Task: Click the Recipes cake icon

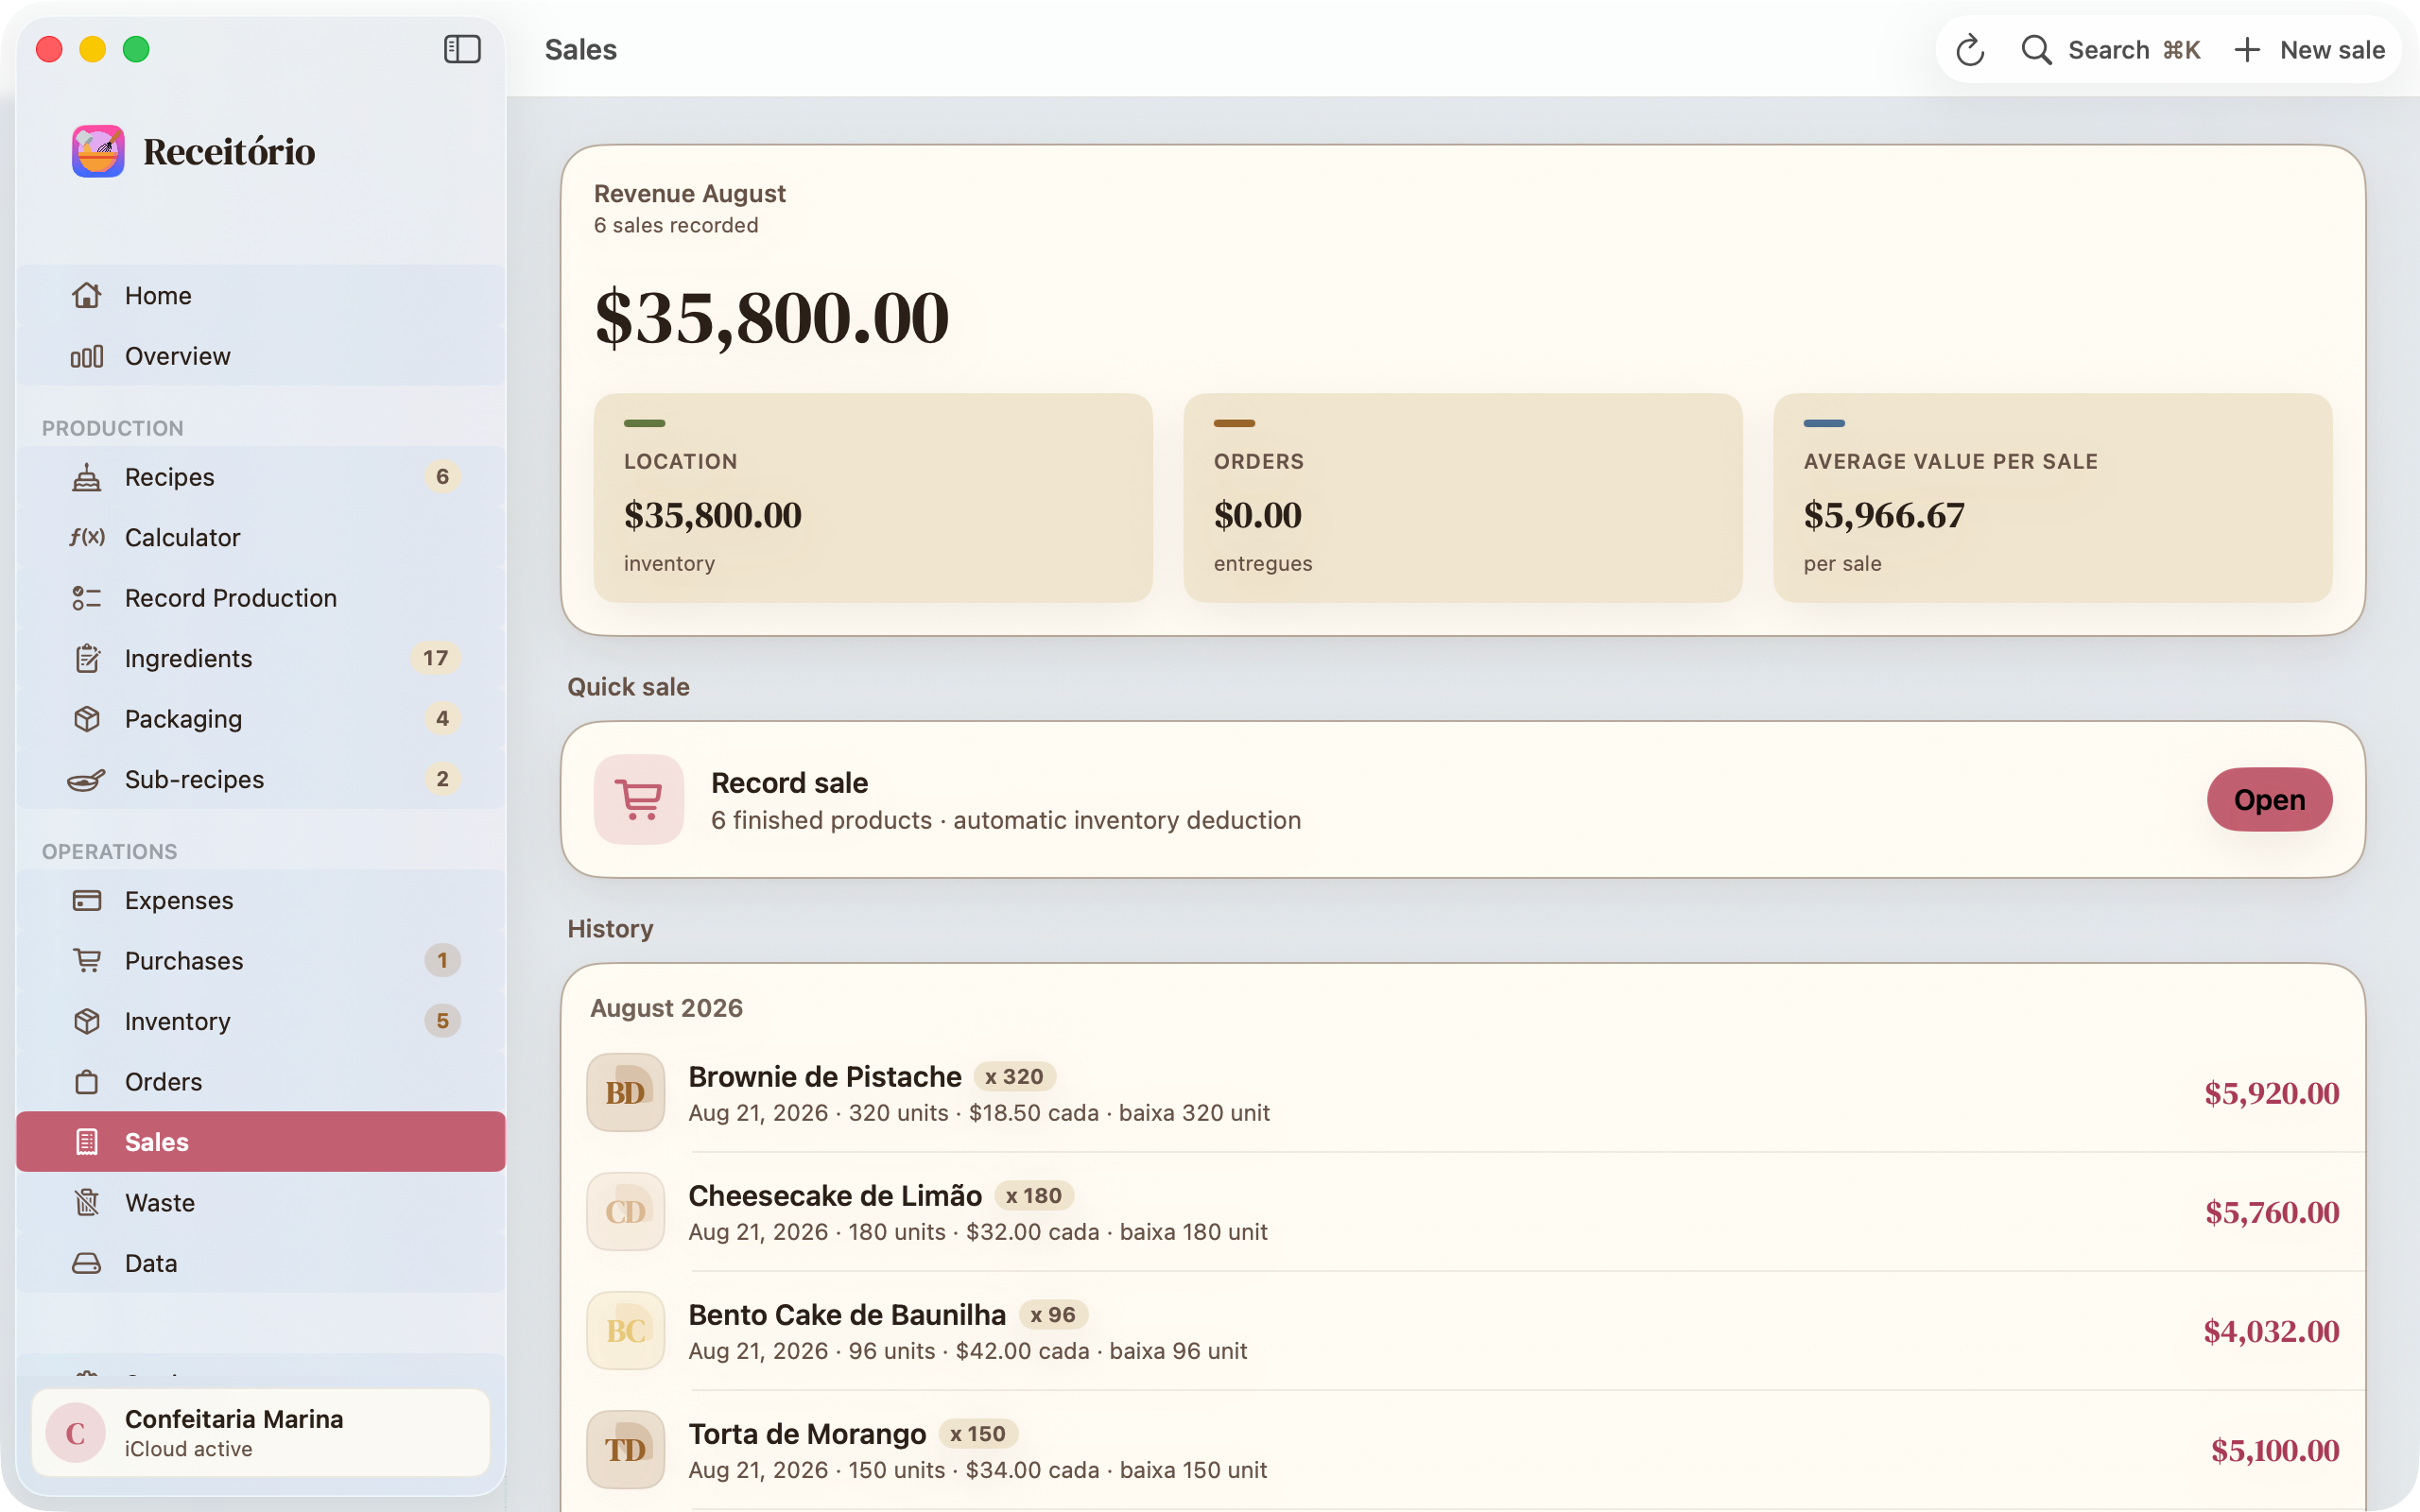Action: (87, 477)
